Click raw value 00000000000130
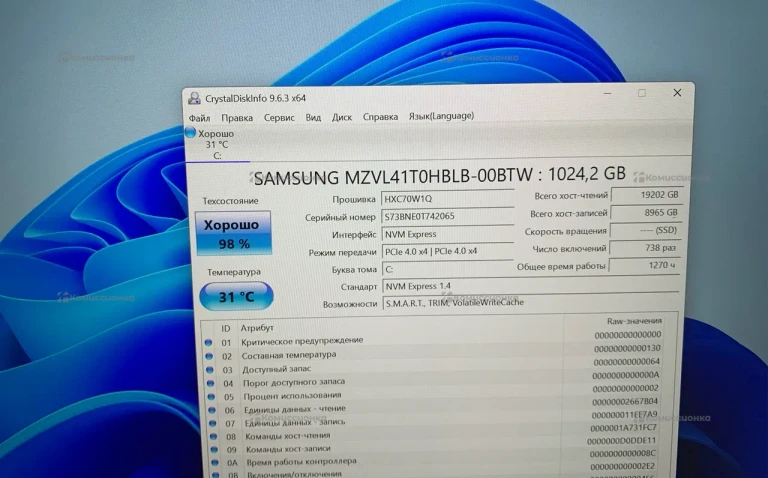The width and height of the screenshot is (768, 478). [627, 348]
